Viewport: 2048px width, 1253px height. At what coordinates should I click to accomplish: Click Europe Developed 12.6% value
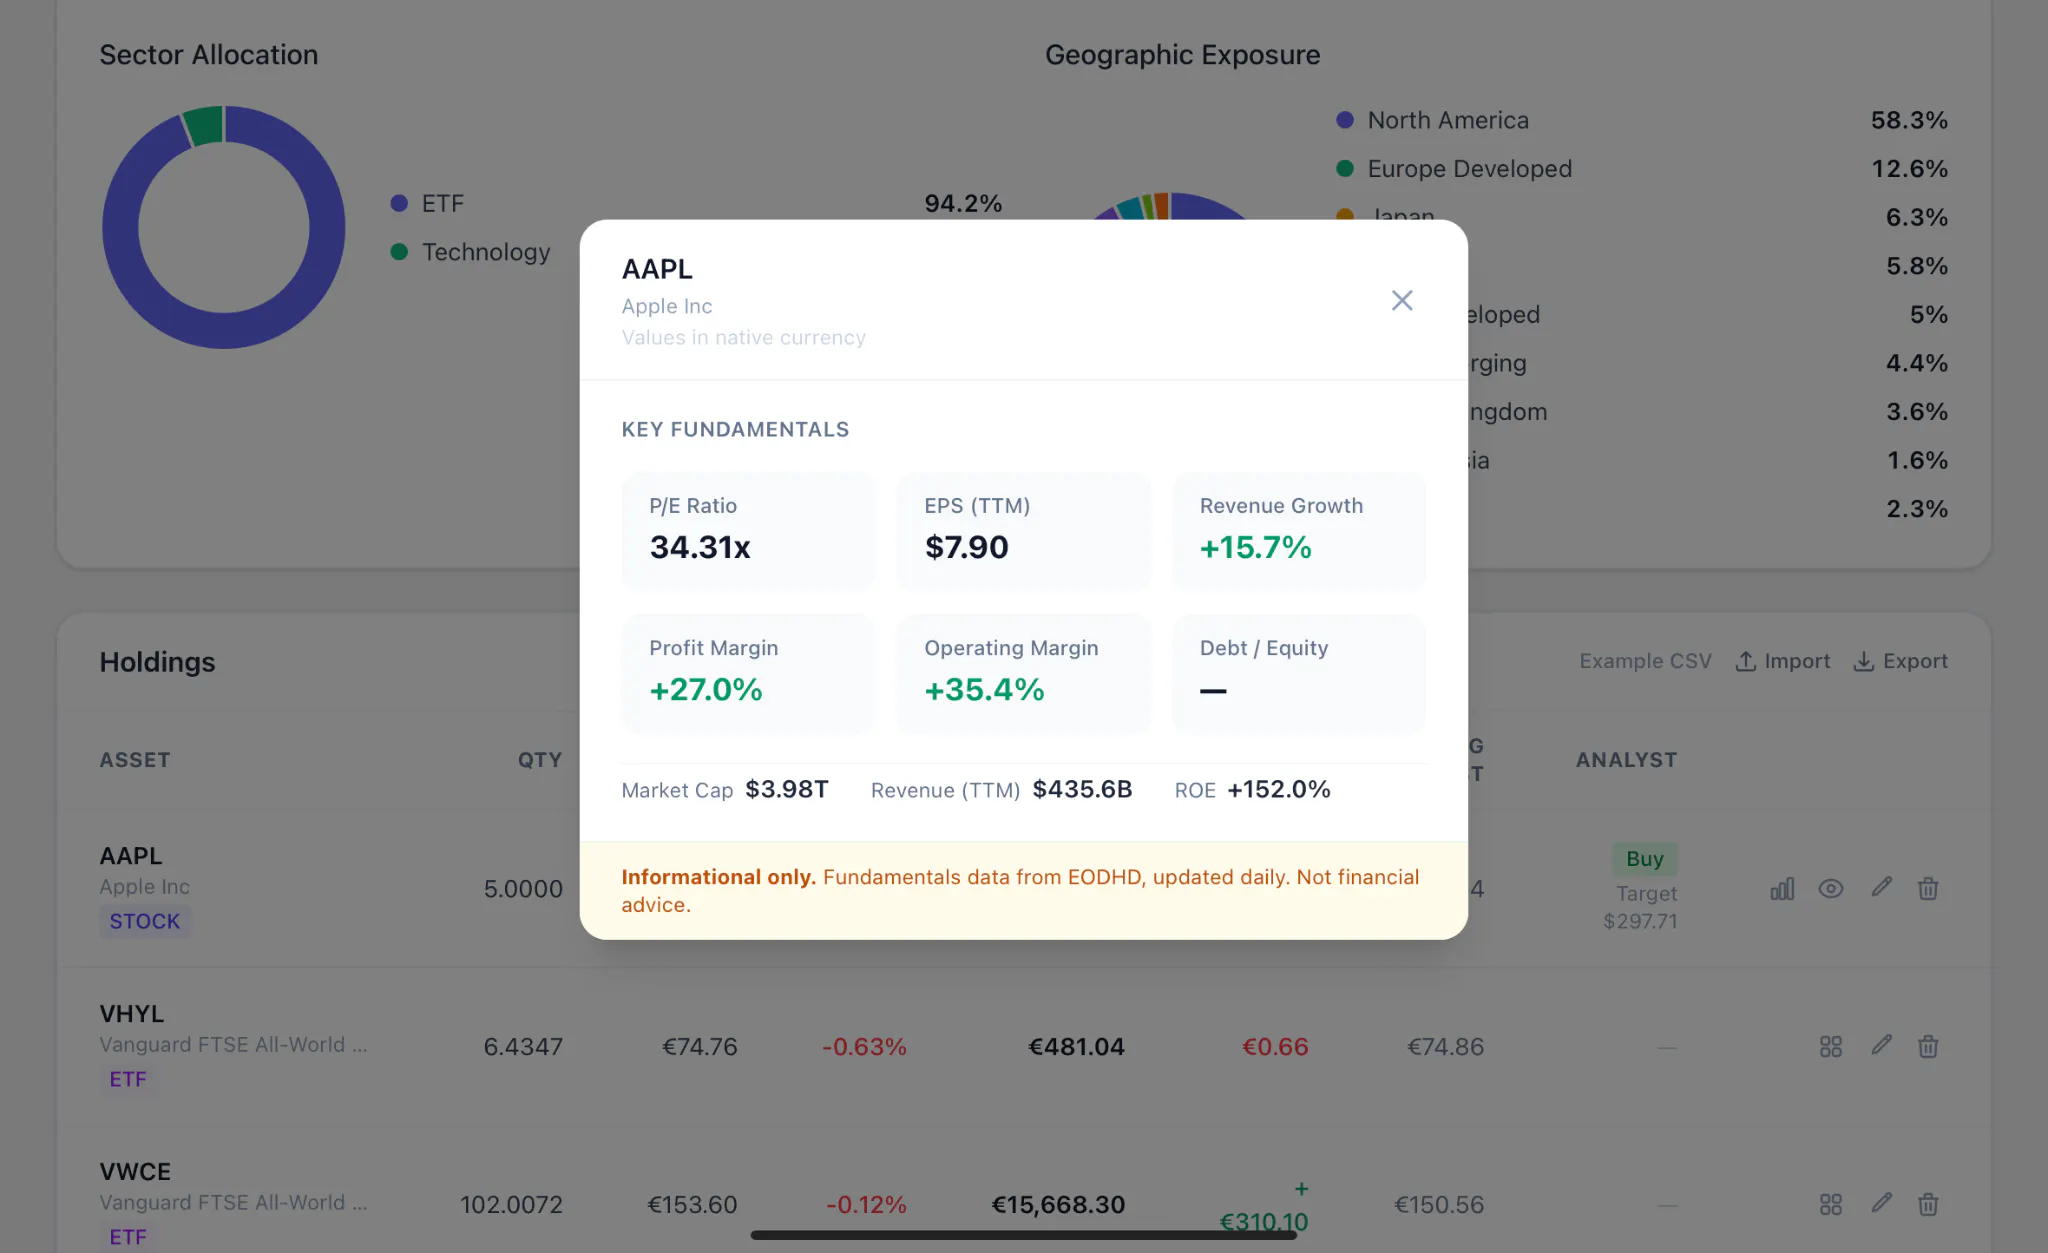pyautogui.click(x=1909, y=169)
